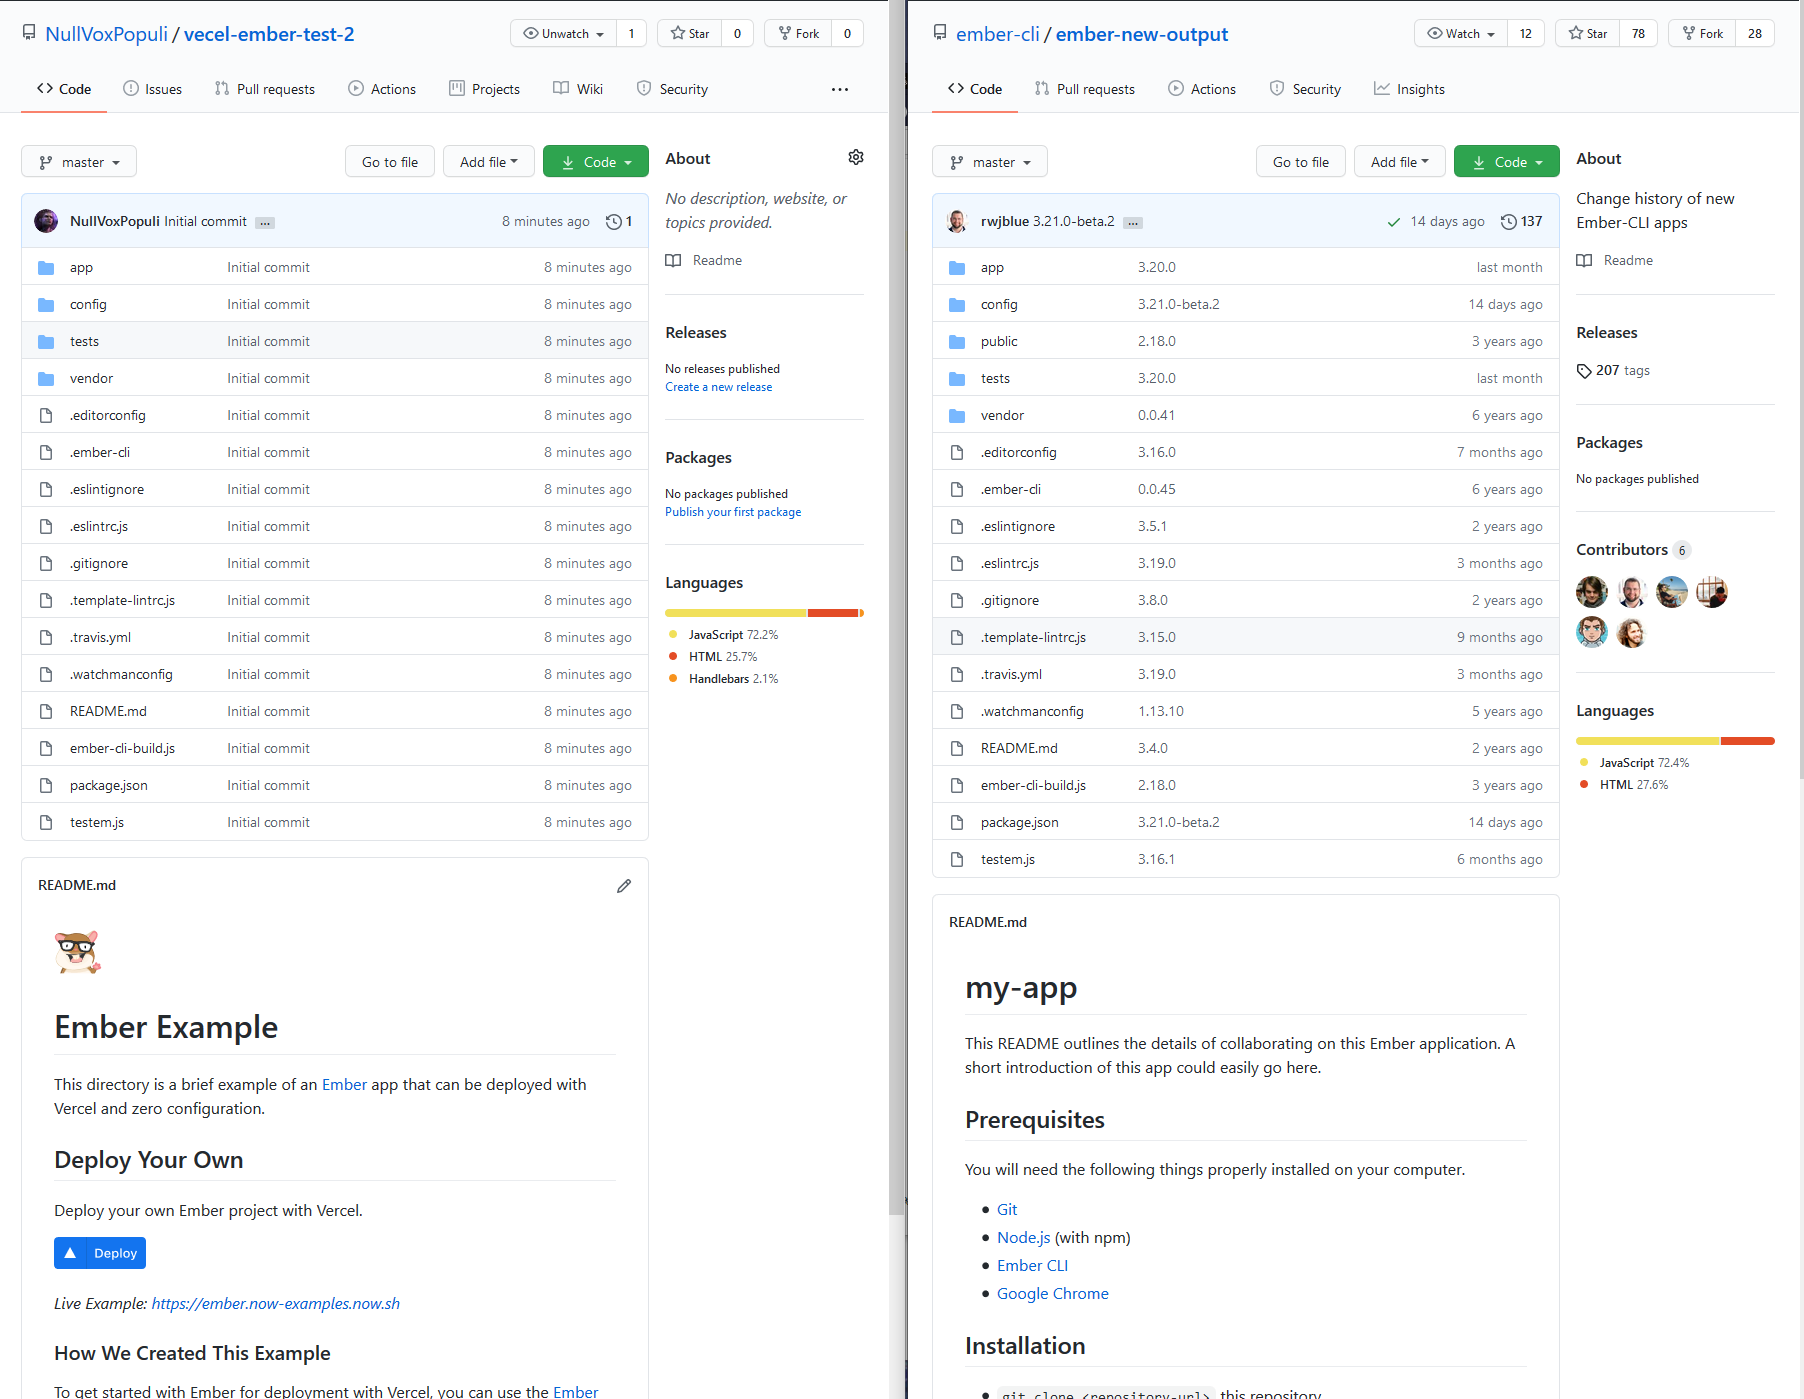Open Security tab in ember-new-output
Screen dimensions: 1804x1399
[1305, 89]
